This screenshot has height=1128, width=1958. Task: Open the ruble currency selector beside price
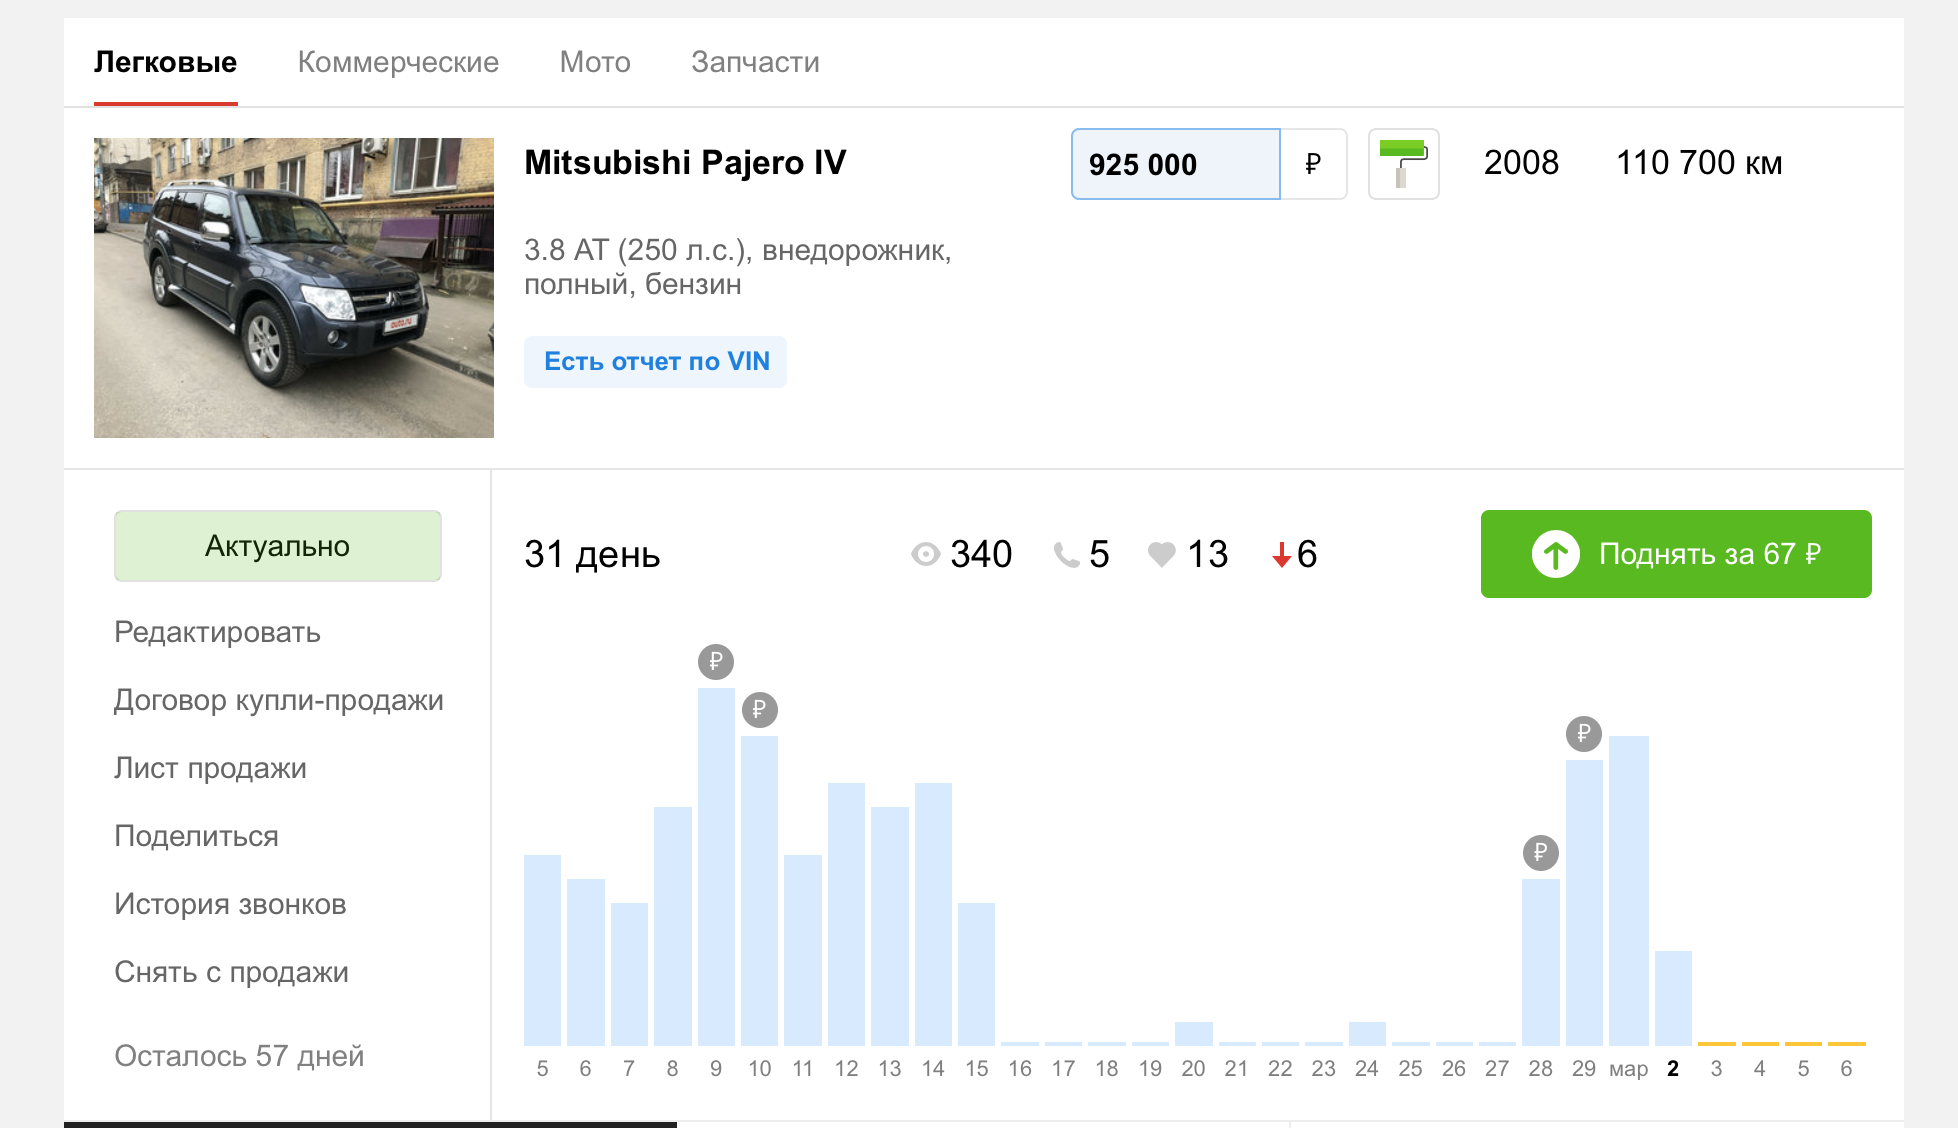click(1313, 164)
